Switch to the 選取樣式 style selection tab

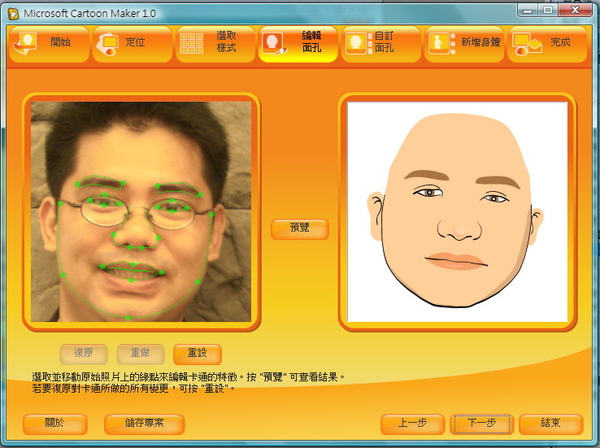click(215, 44)
